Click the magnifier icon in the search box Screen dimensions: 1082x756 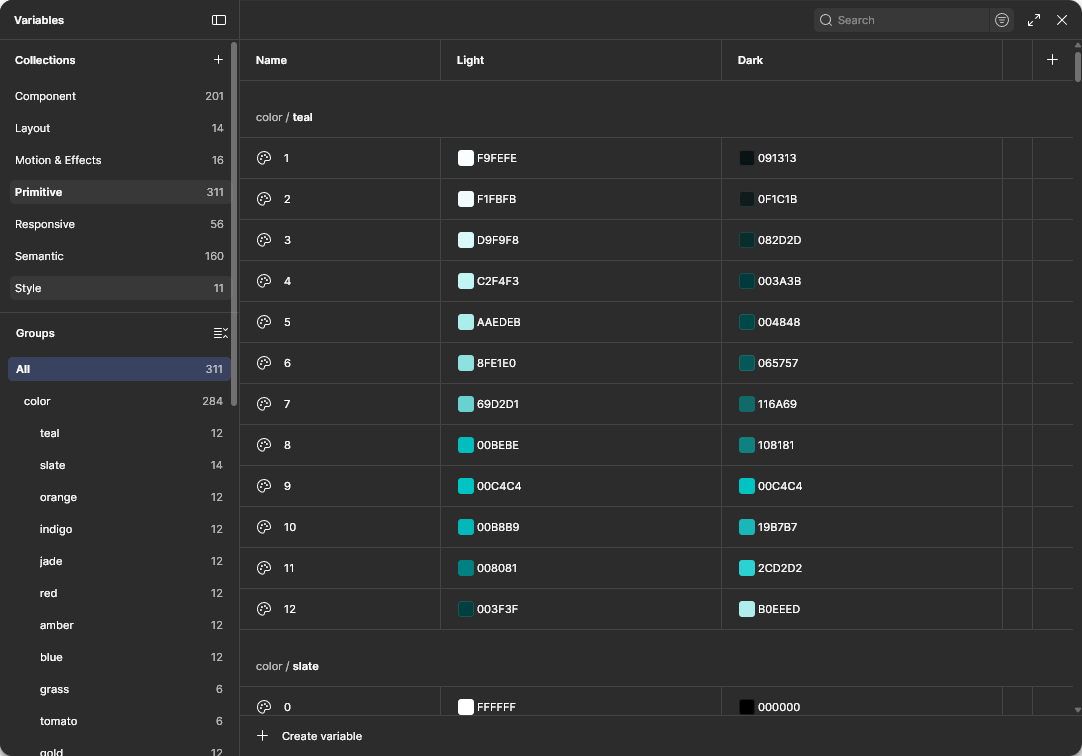[826, 20]
